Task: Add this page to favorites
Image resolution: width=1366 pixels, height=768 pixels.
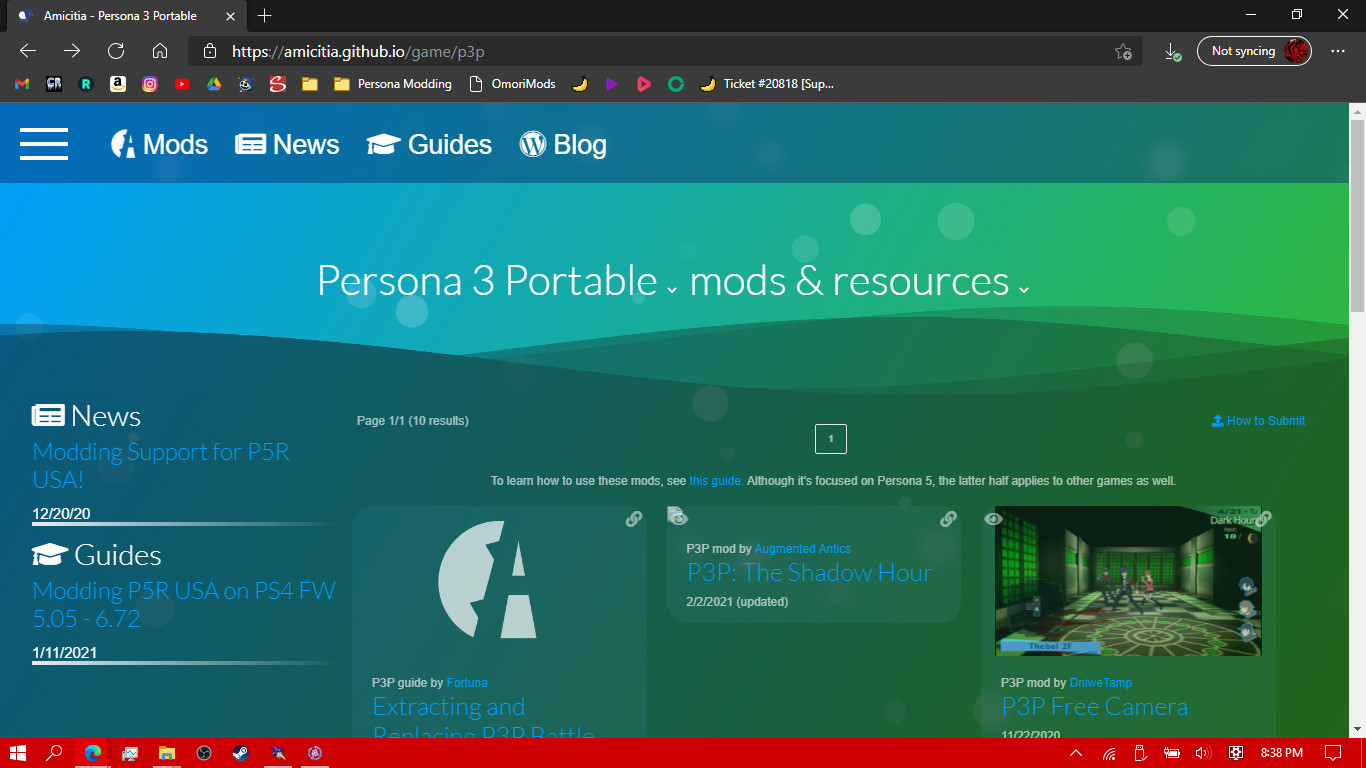Action: [x=1123, y=51]
